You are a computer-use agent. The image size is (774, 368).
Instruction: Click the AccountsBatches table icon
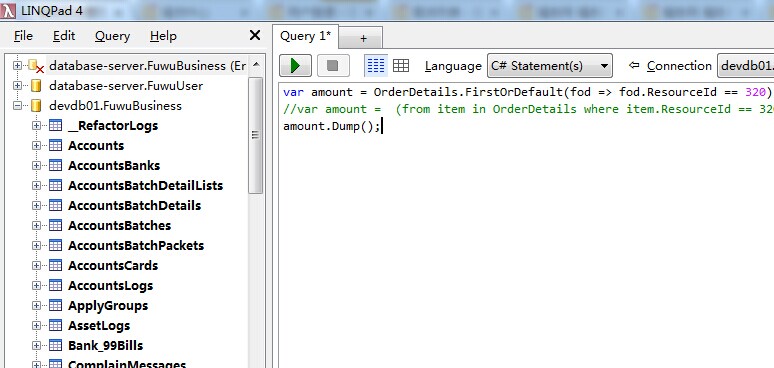point(55,225)
